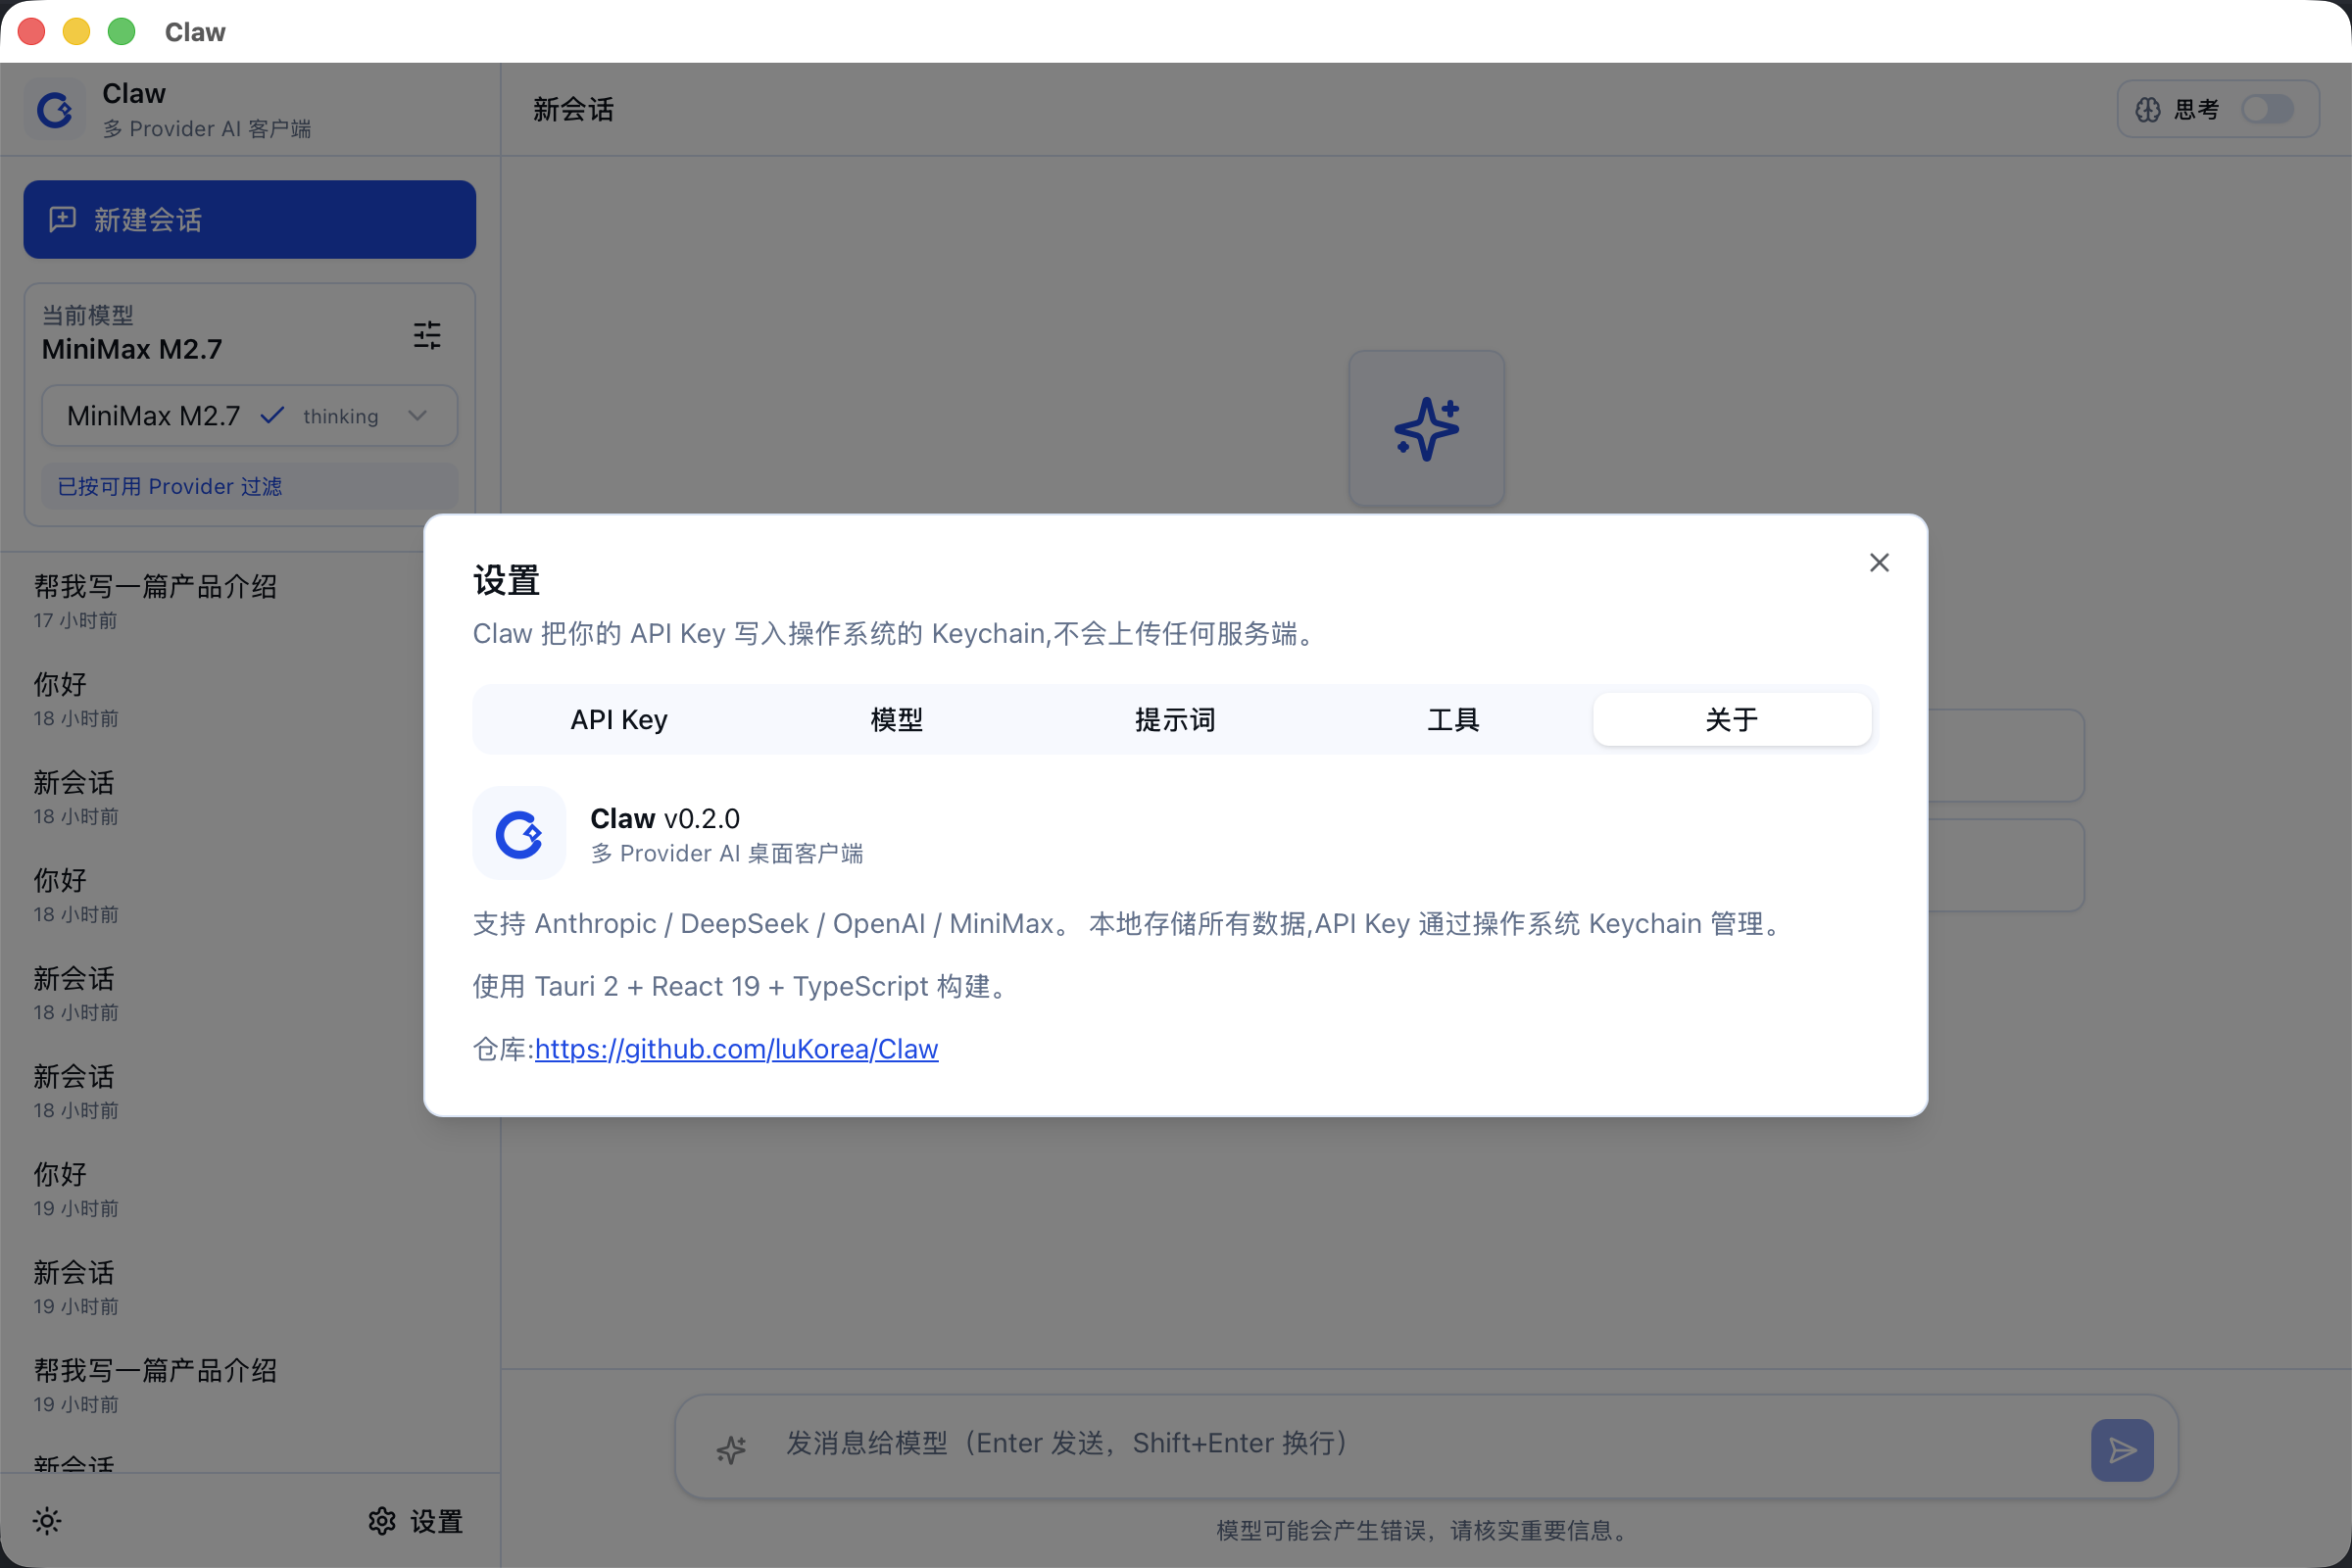Click the large sparkle welcome icon
Screen dimensions: 2352x1568
[x=1426, y=429]
